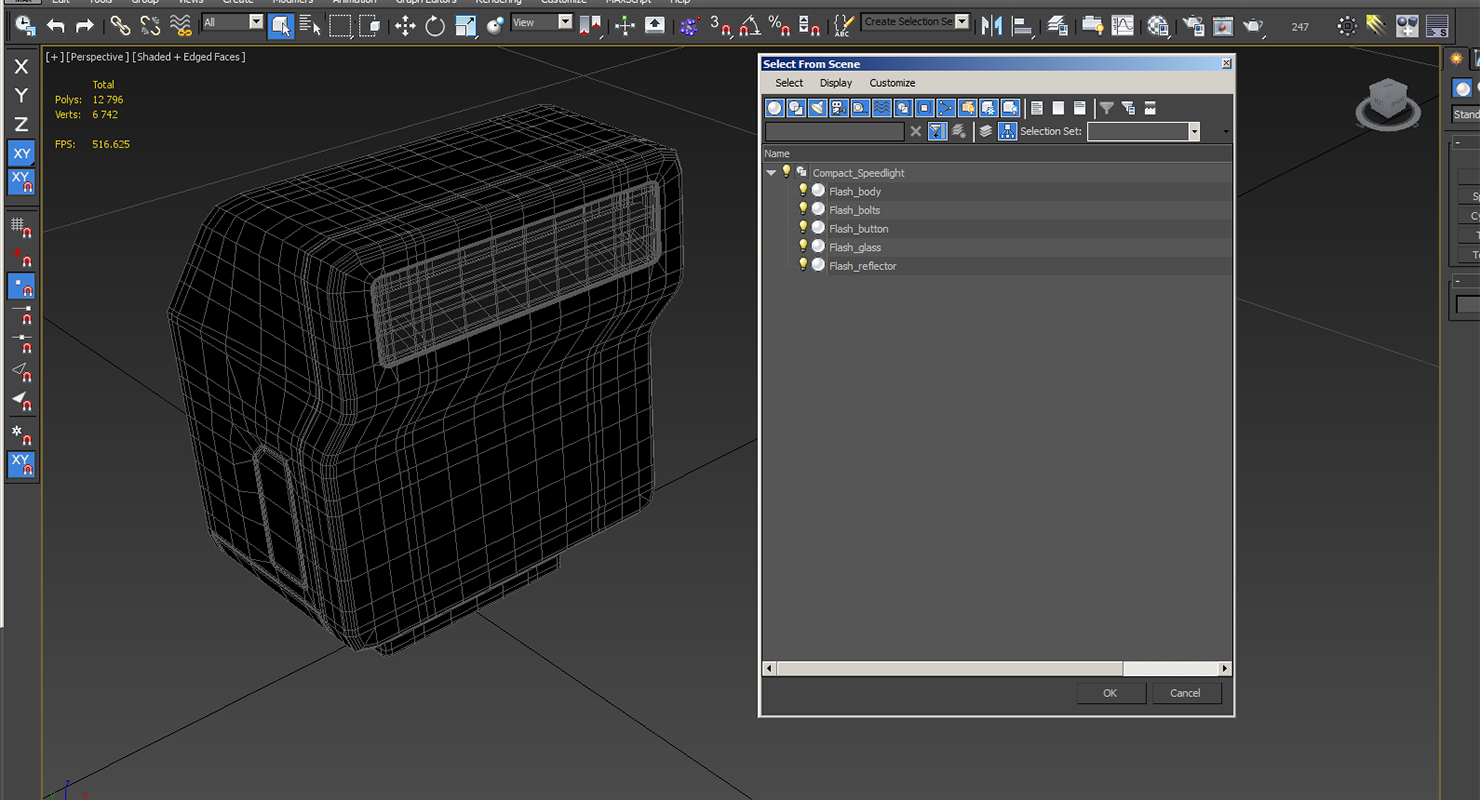Collapse the Compact_Speedlight tree node
The width and height of the screenshot is (1480, 800).
coord(771,173)
